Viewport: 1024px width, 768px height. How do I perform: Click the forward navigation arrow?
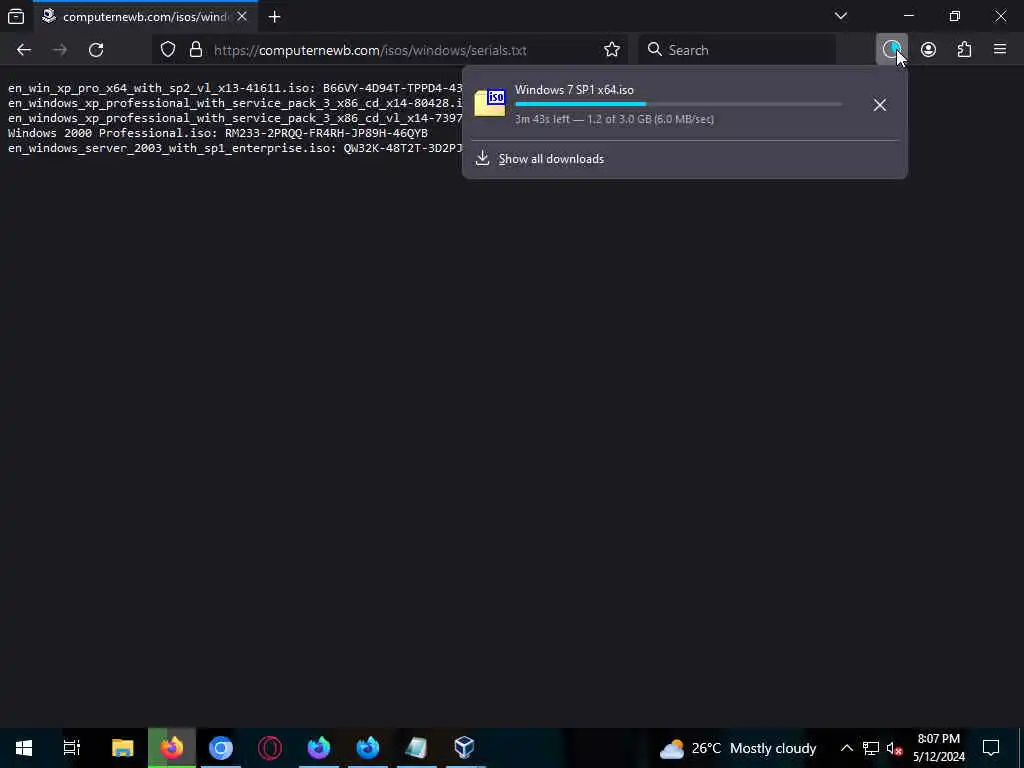point(59,50)
